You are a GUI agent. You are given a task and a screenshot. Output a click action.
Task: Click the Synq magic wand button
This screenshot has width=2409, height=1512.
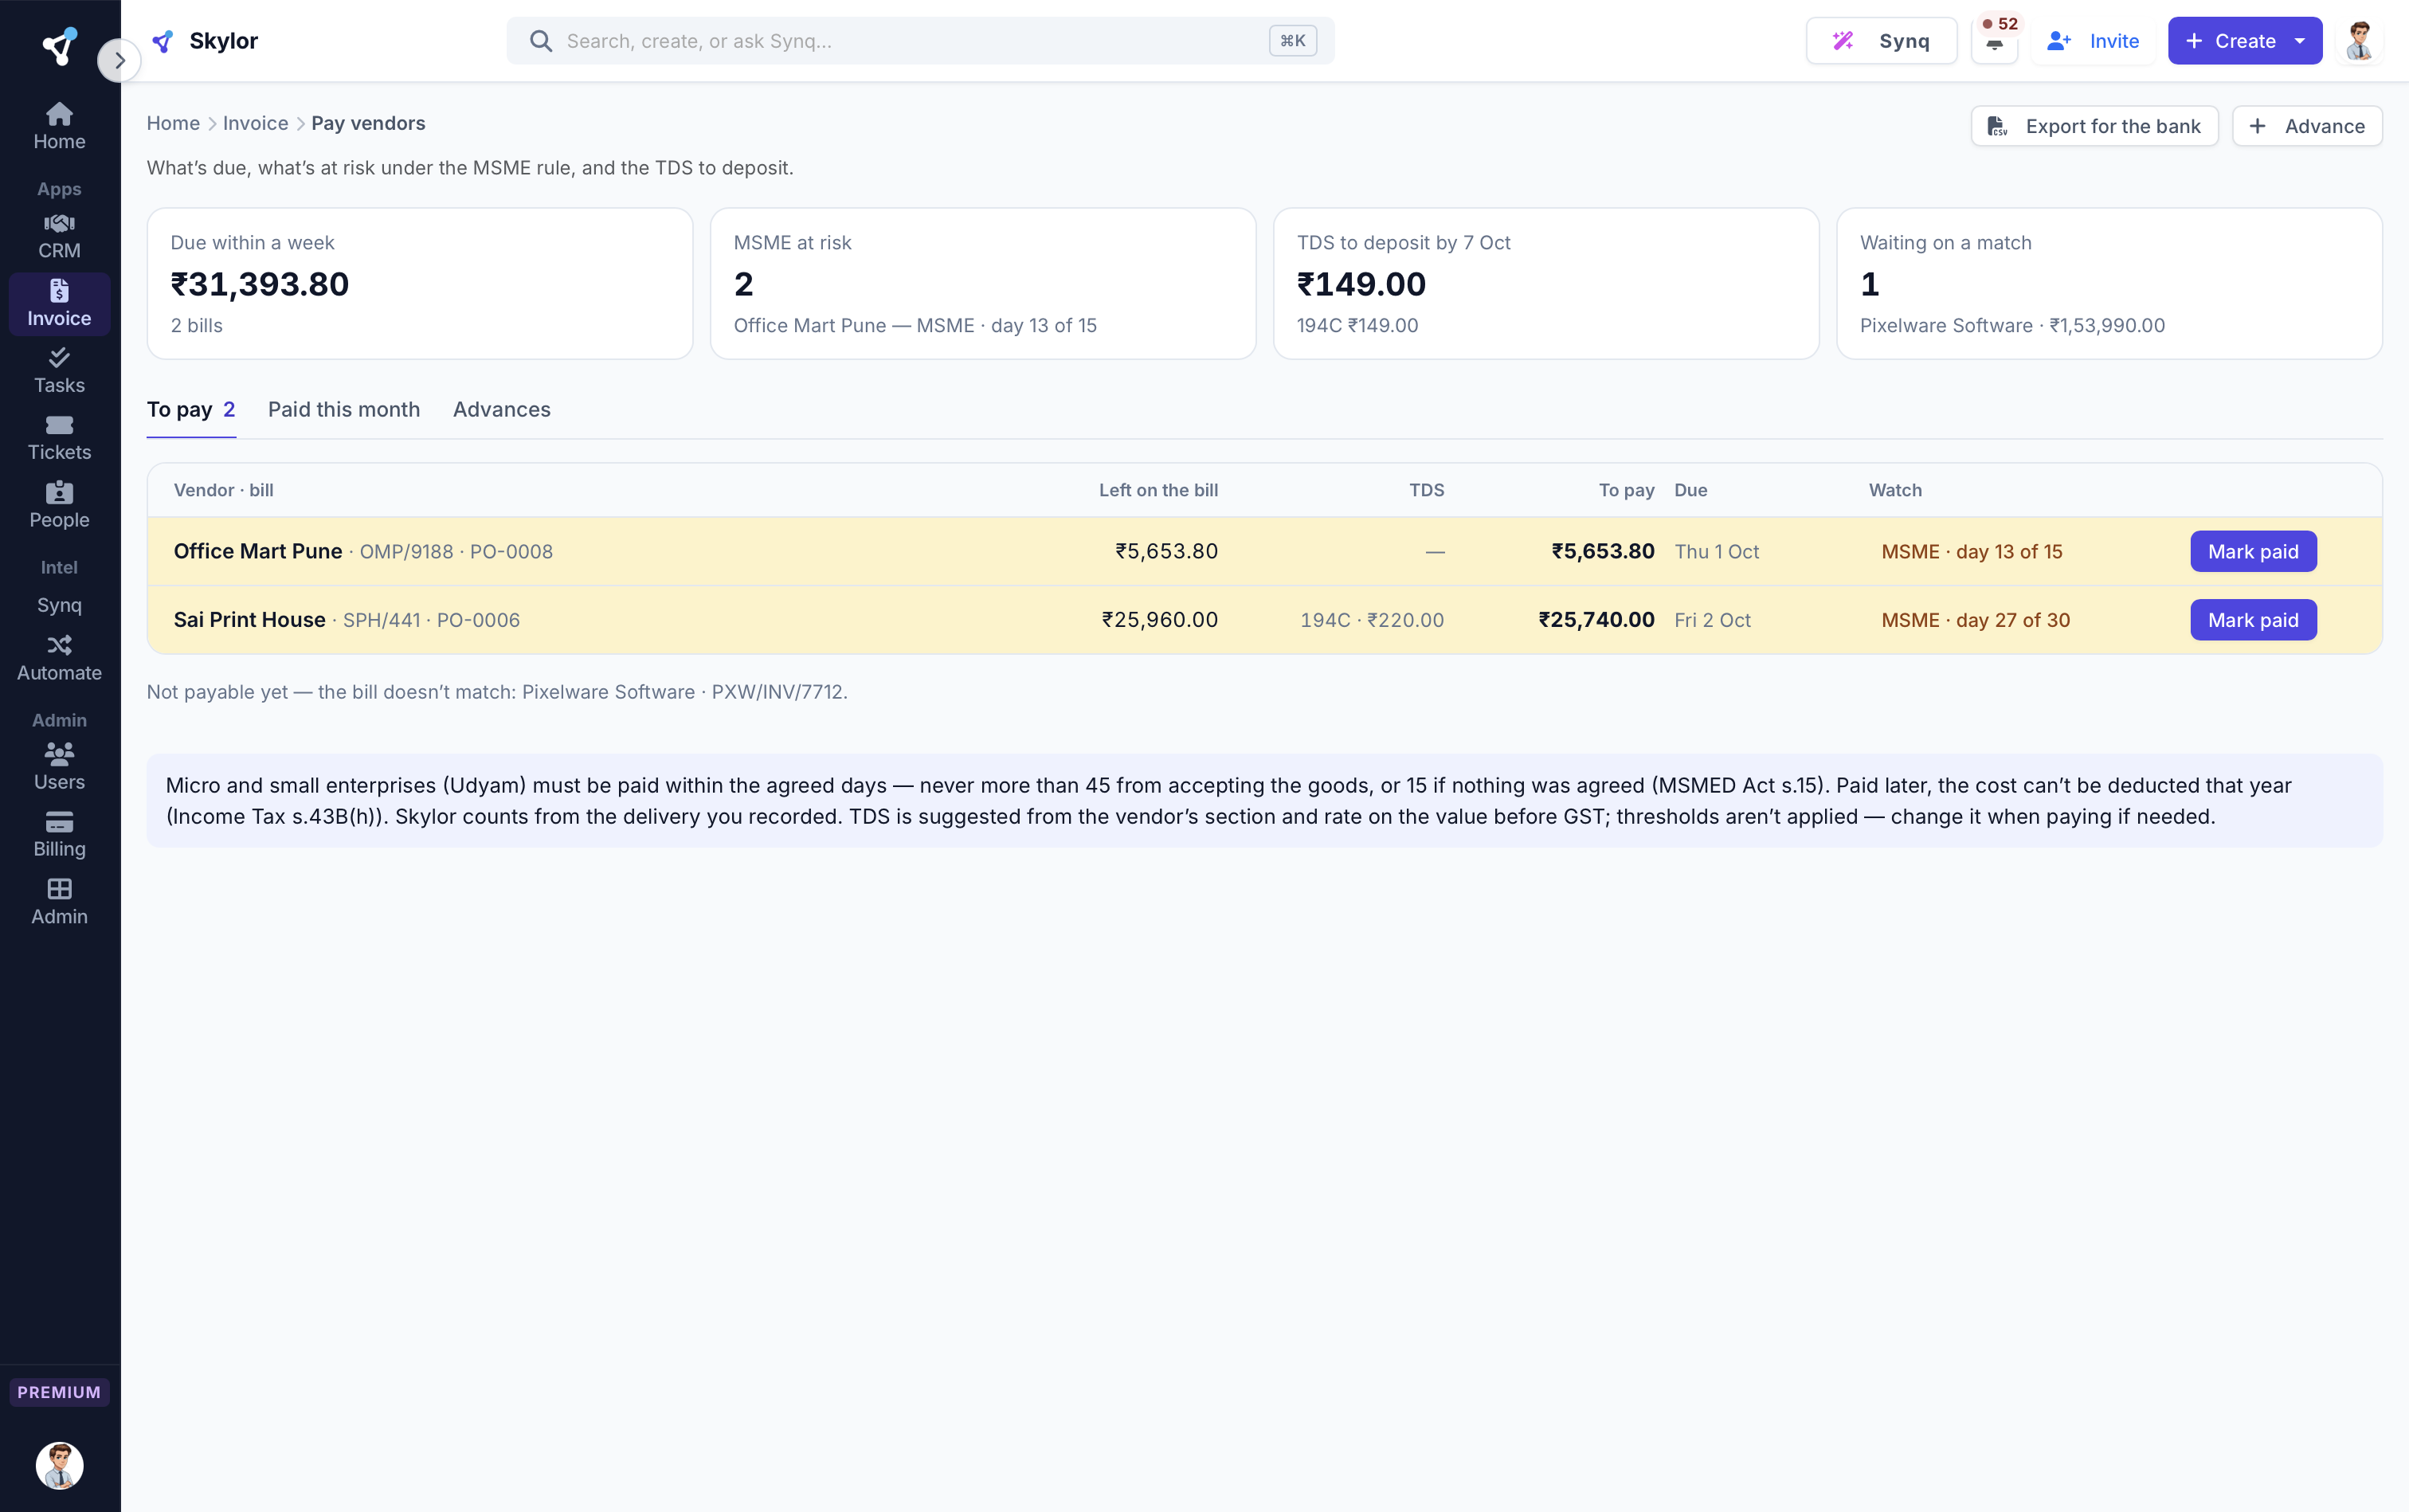[x=1881, y=41]
